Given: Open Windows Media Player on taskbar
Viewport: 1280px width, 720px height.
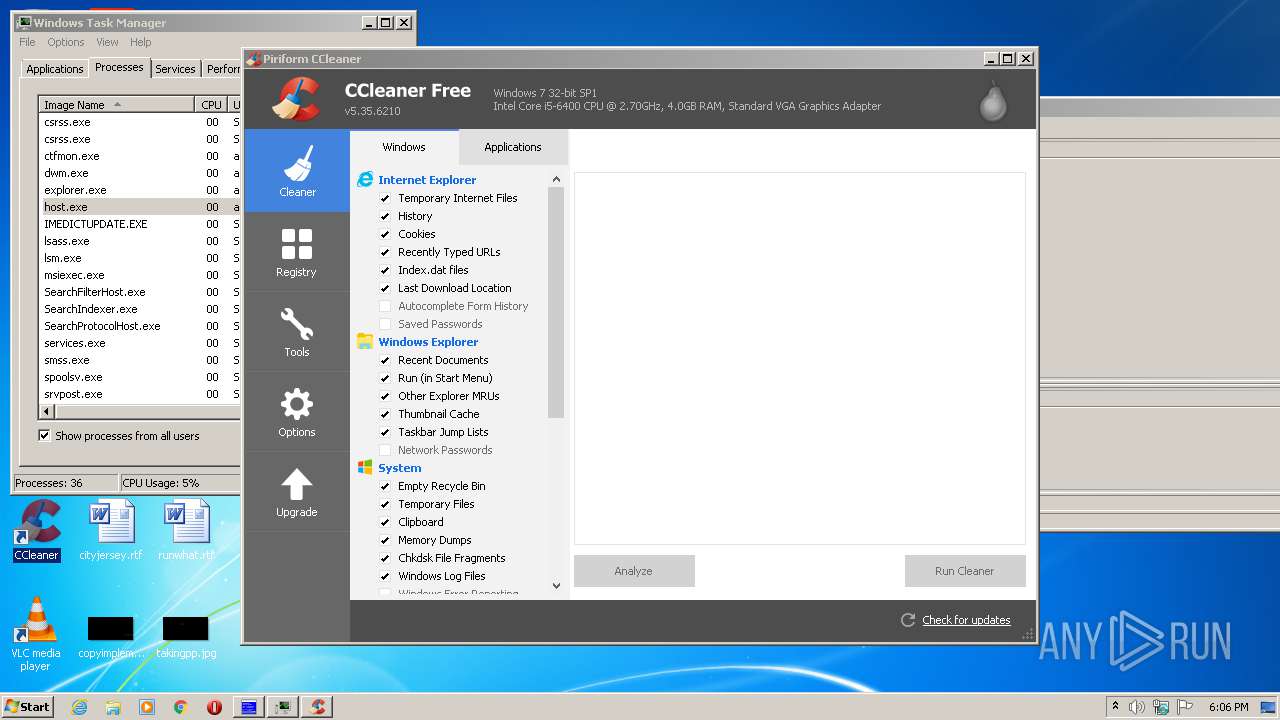Looking at the screenshot, I should point(147,707).
